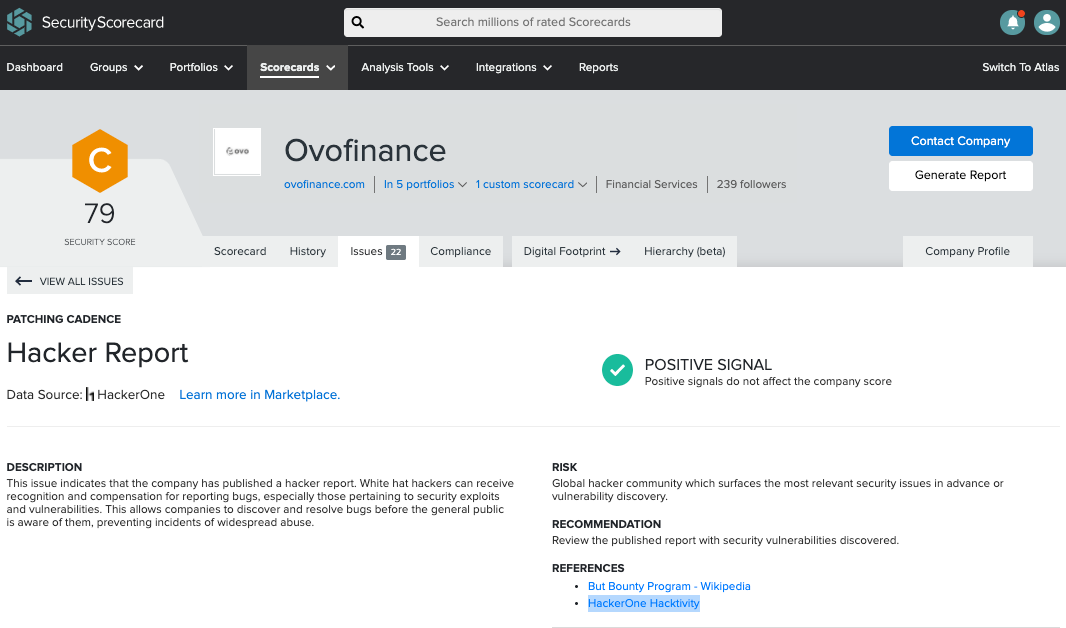Switch to the Scorecard tab

tap(240, 251)
